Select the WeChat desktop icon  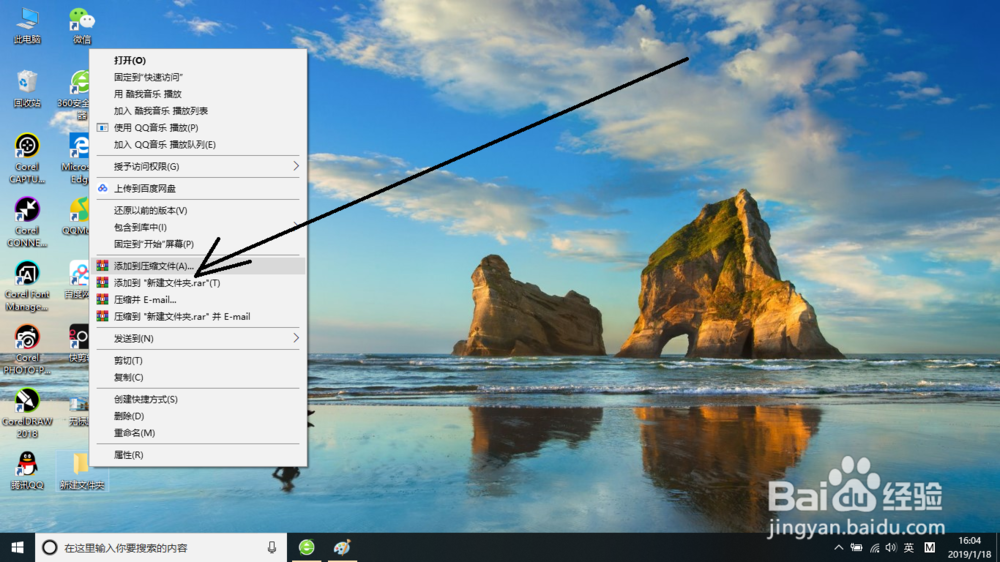click(82, 26)
